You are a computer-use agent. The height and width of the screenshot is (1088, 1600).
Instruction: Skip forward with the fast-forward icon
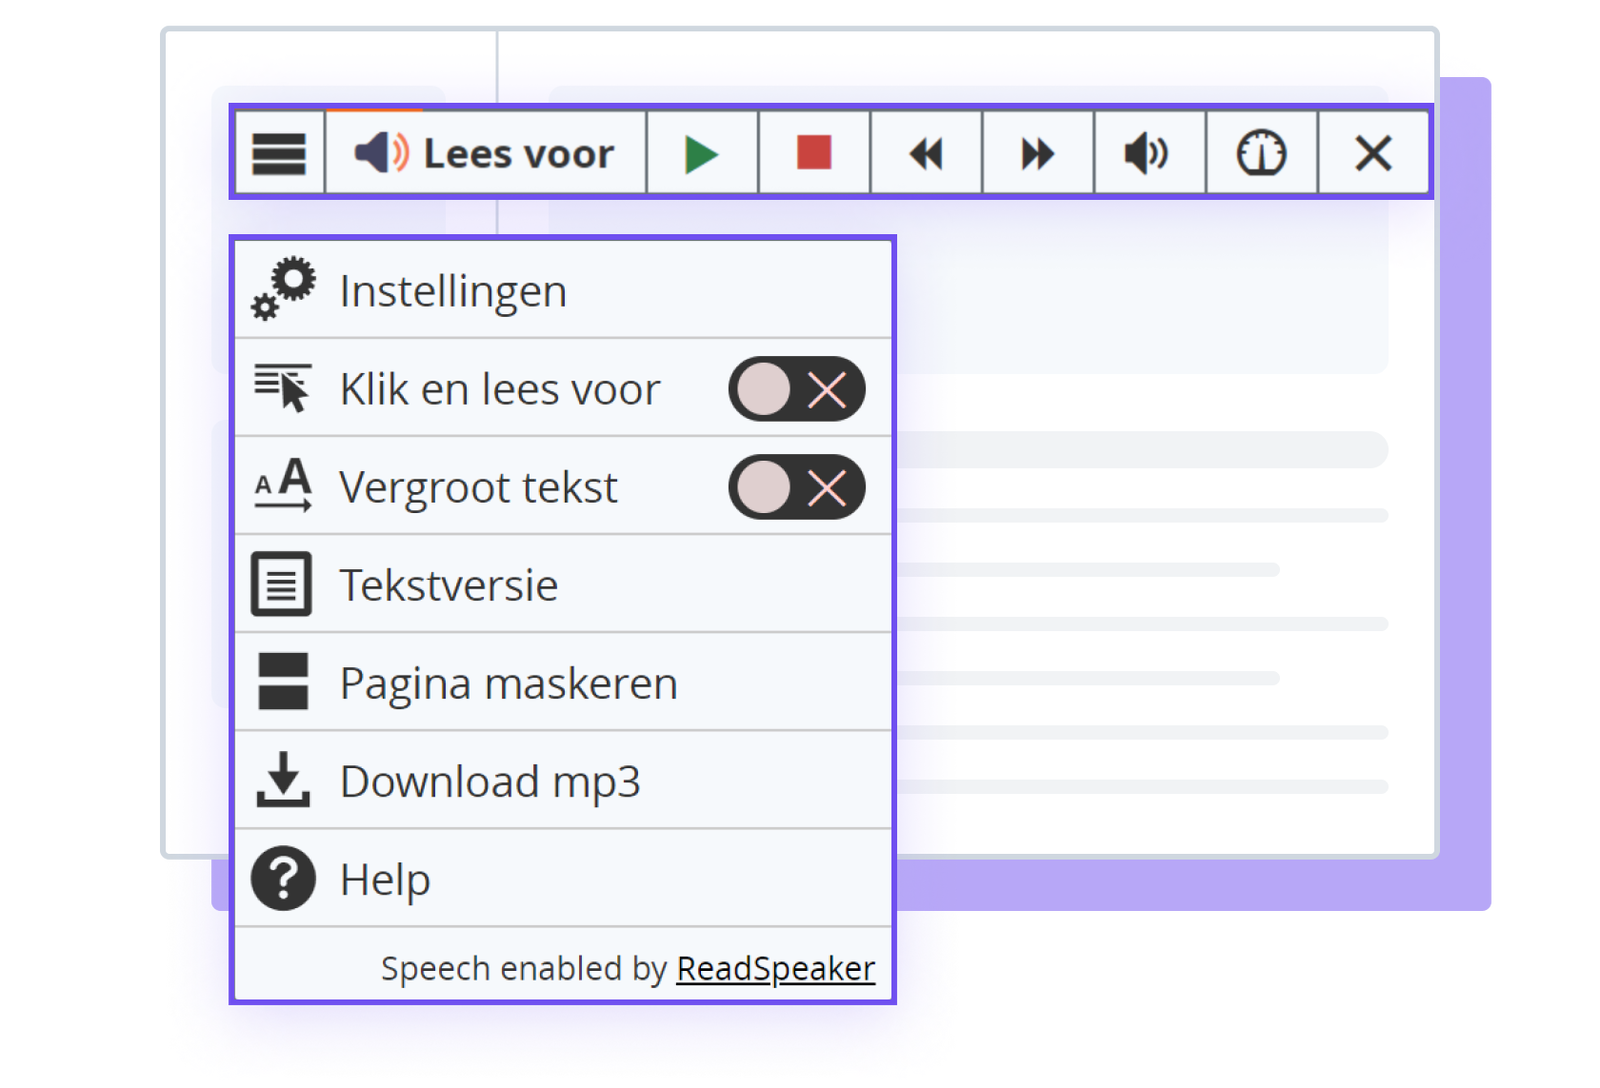tap(1037, 153)
